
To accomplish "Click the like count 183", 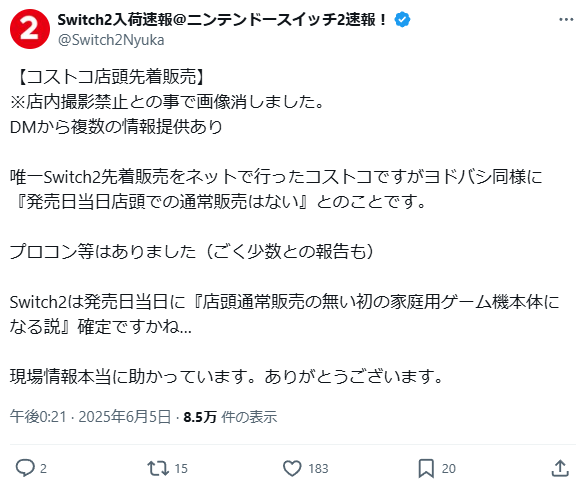I will 318,468.
